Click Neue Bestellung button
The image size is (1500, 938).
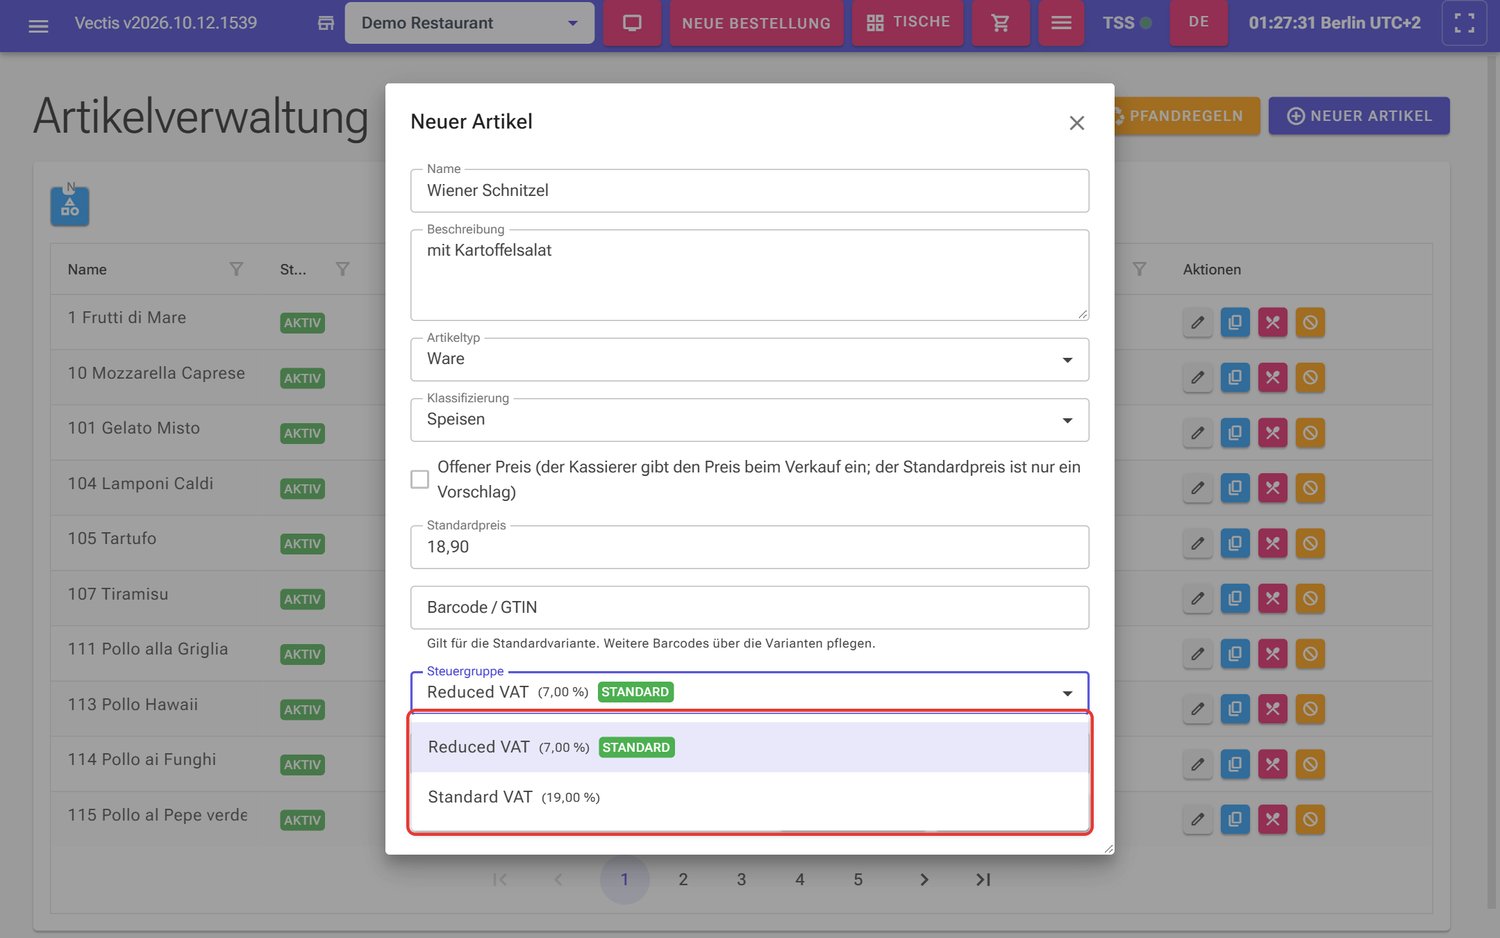pos(756,23)
